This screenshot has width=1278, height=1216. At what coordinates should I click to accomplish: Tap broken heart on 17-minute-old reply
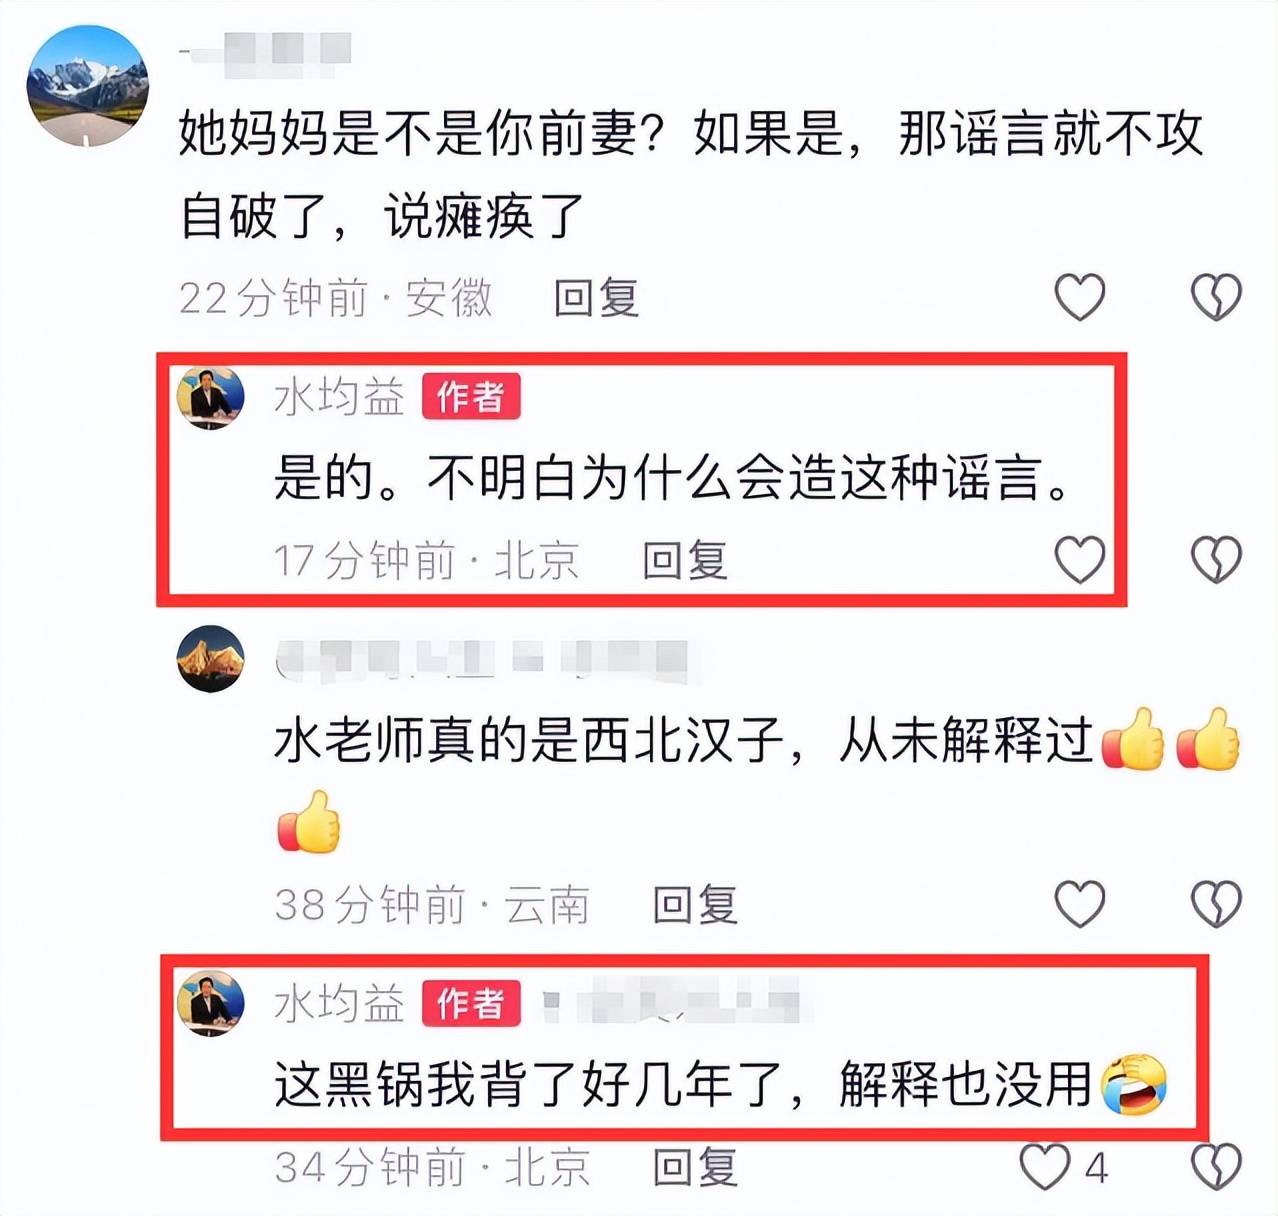[1216, 559]
